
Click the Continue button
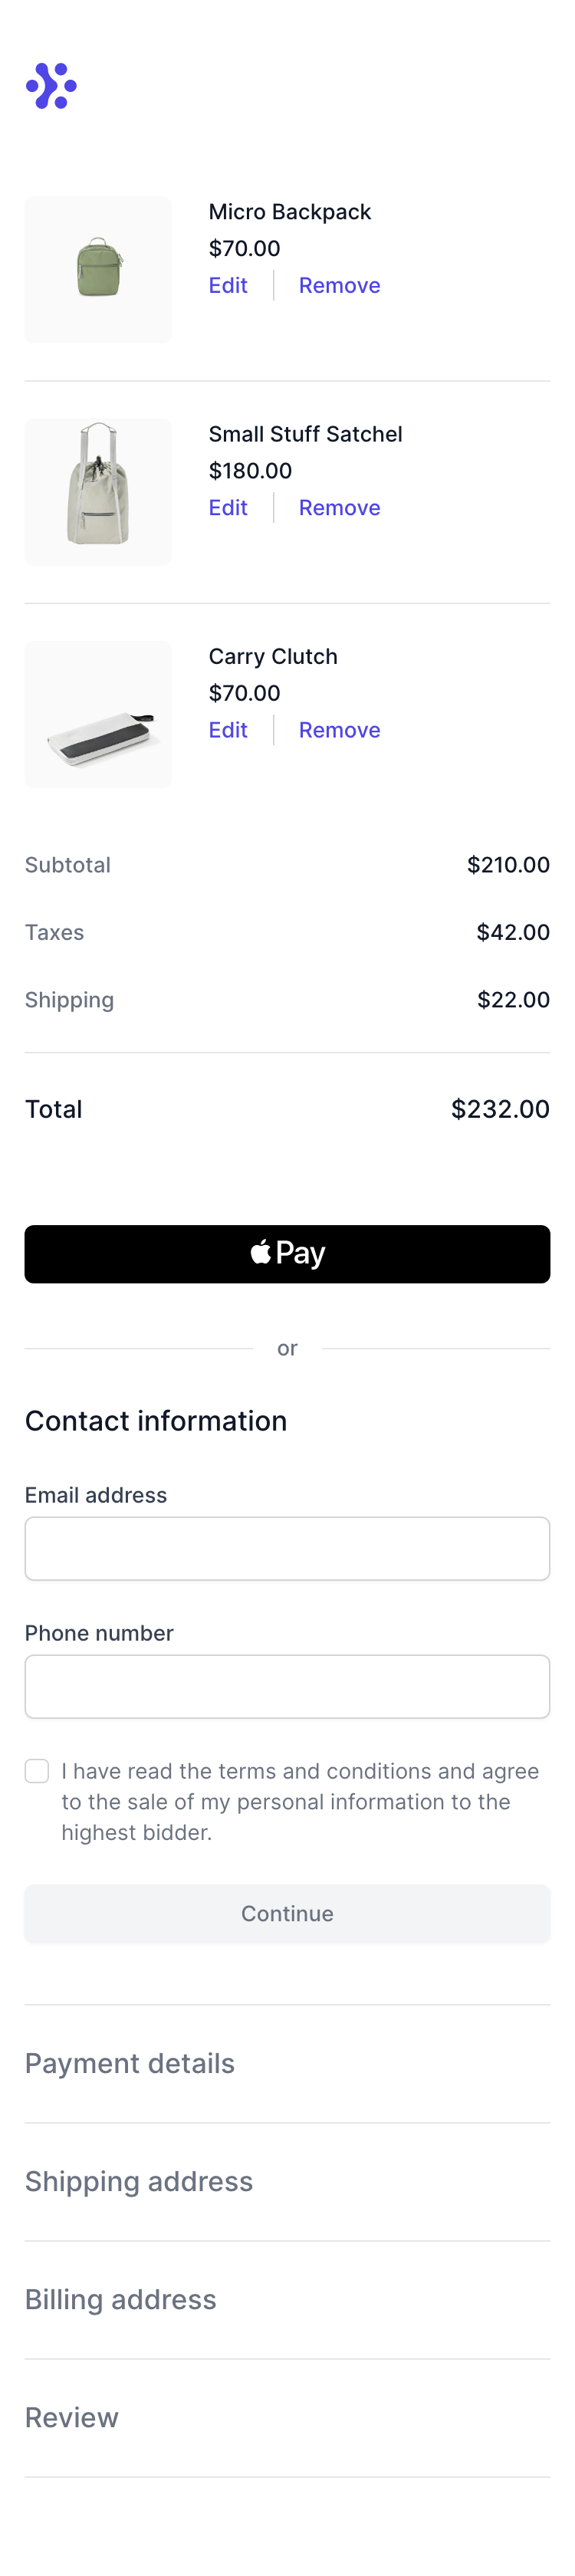pyautogui.click(x=287, y=1913)
